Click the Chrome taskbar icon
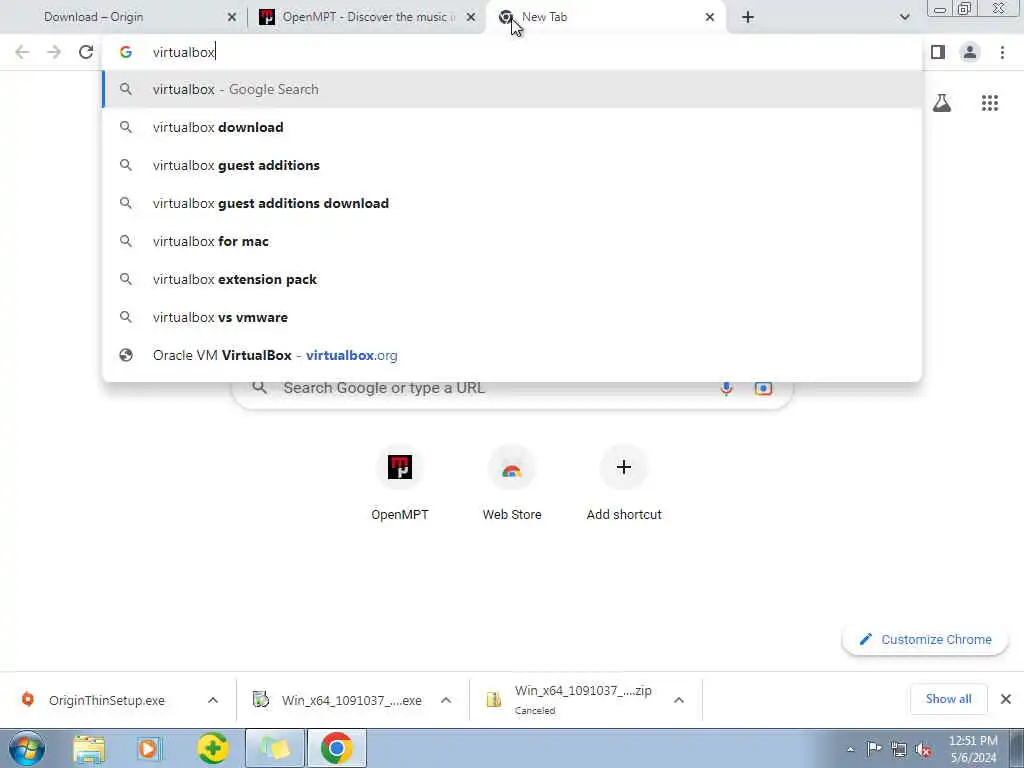Screen dimensions: 1024x768 pos(337,748)
